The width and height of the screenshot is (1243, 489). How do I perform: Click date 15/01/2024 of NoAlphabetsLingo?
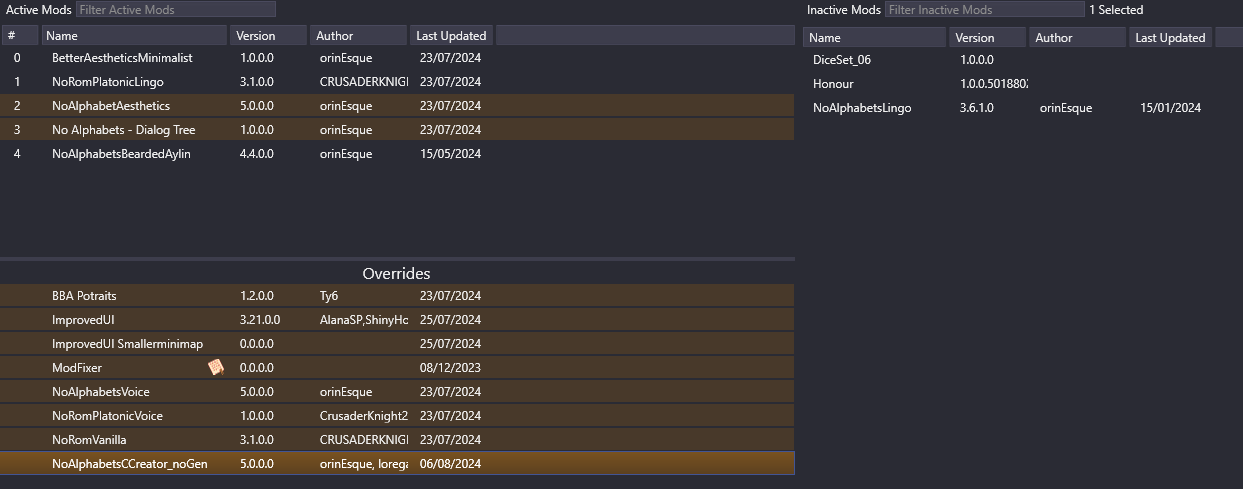(1170, 108)
